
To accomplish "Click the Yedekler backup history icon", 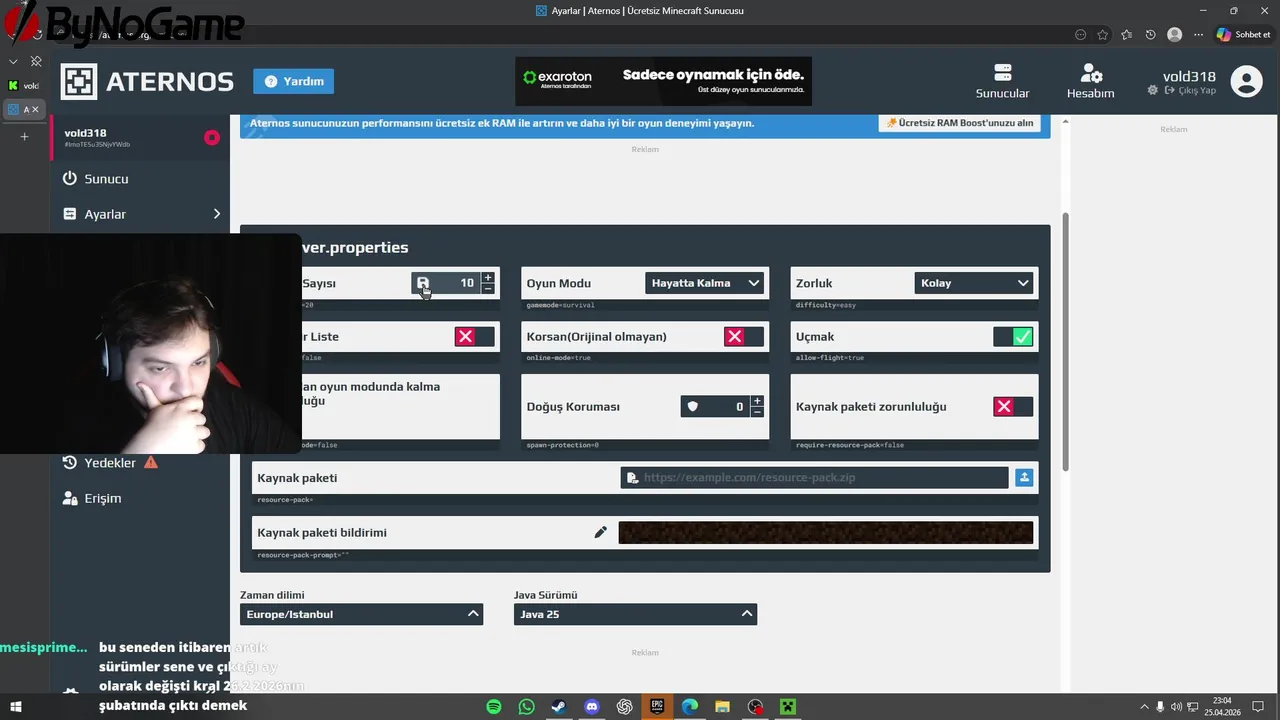I will tap(69, 463).
